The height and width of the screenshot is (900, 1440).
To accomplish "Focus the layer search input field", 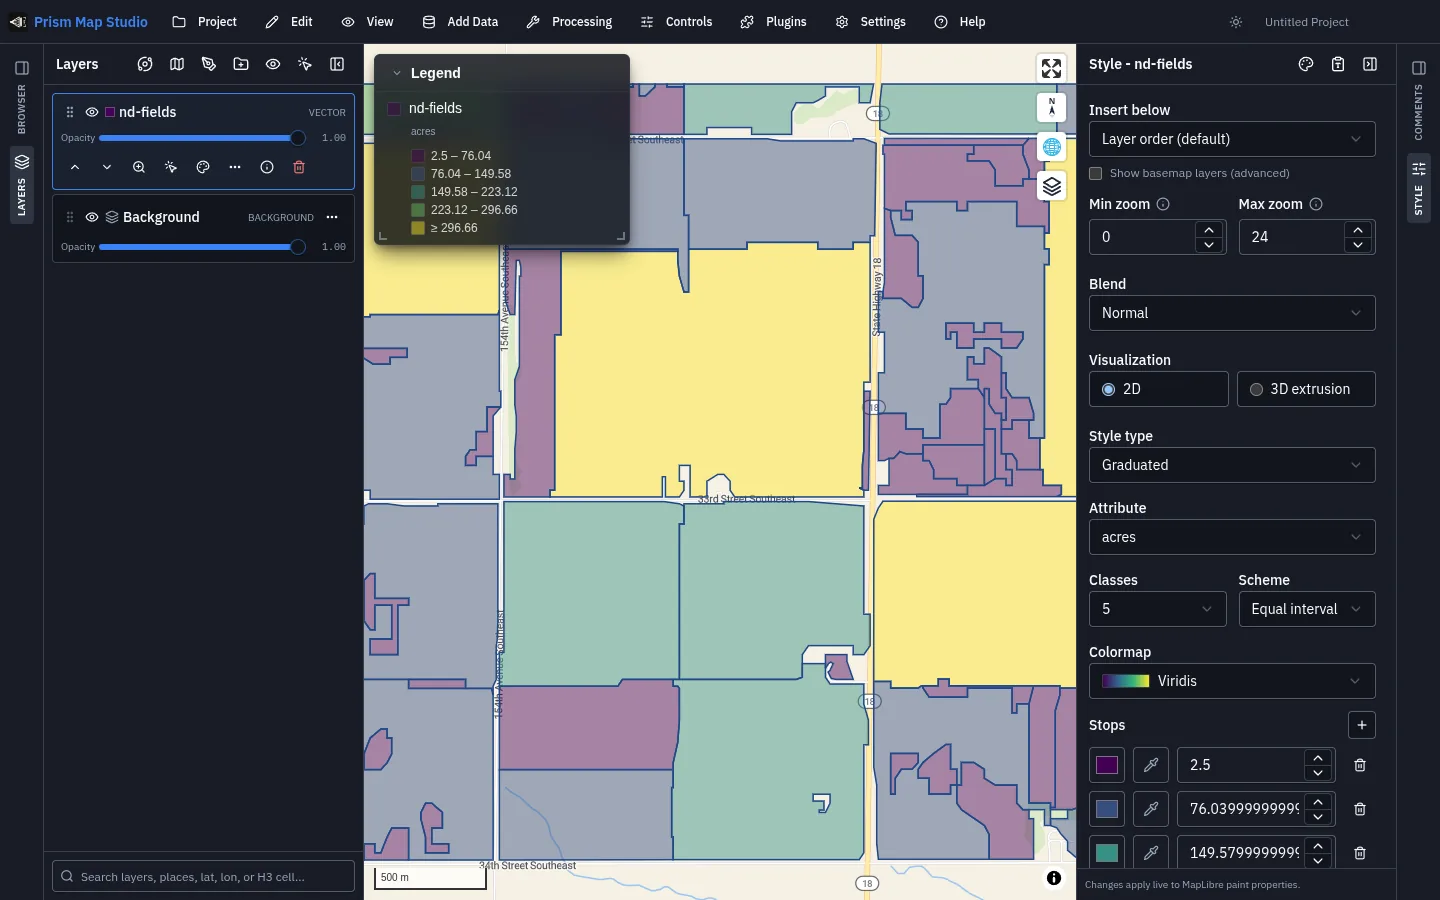I will point(203,876).
